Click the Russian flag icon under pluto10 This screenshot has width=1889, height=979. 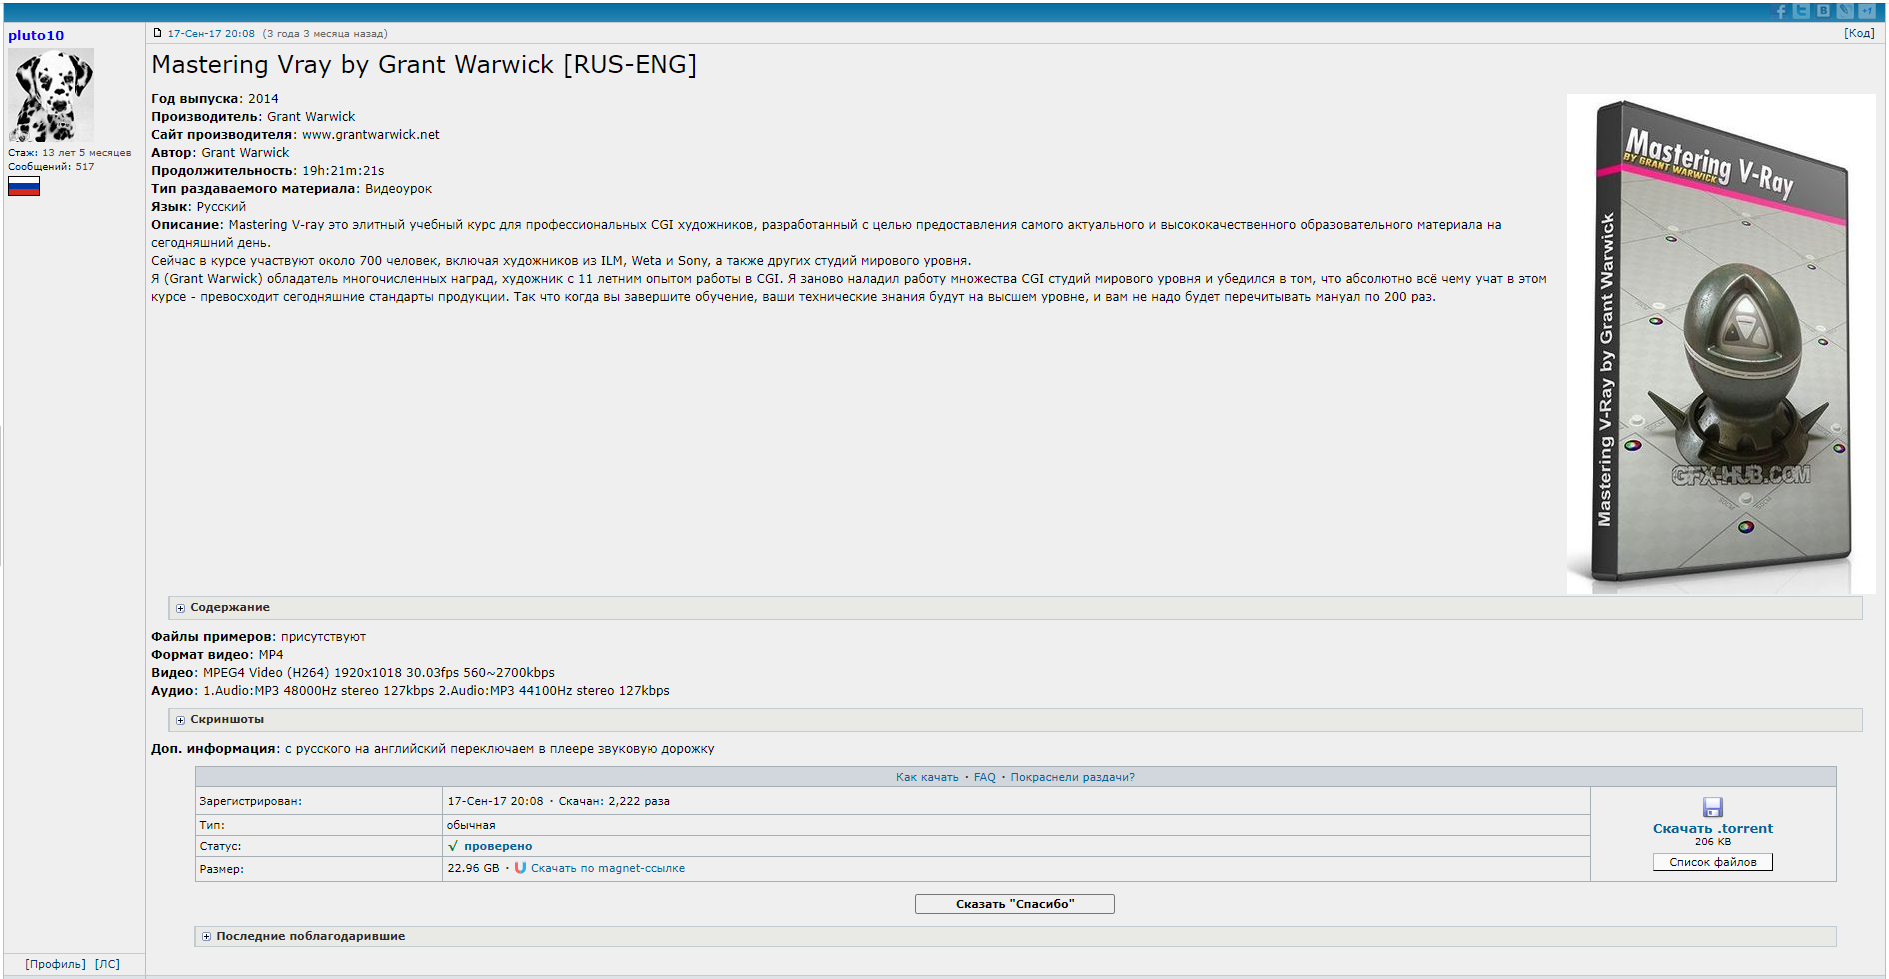click(24, 186)
